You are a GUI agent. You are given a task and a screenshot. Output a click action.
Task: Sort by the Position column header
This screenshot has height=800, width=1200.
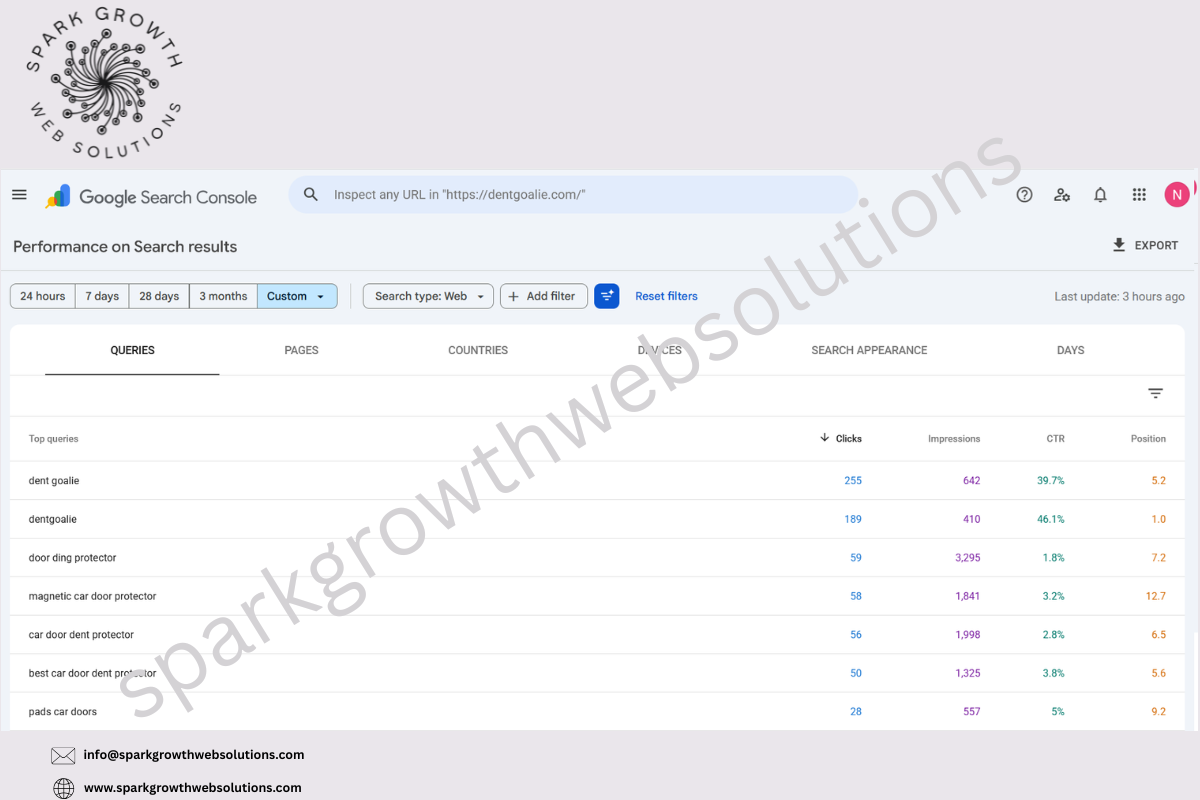pyautogui.click(x=1148, y=439)
